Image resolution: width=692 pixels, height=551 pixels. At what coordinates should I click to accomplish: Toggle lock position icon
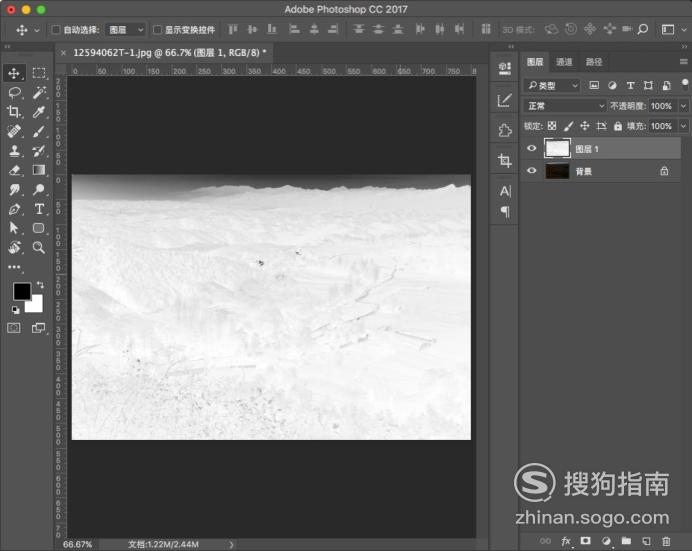point(585,126)
